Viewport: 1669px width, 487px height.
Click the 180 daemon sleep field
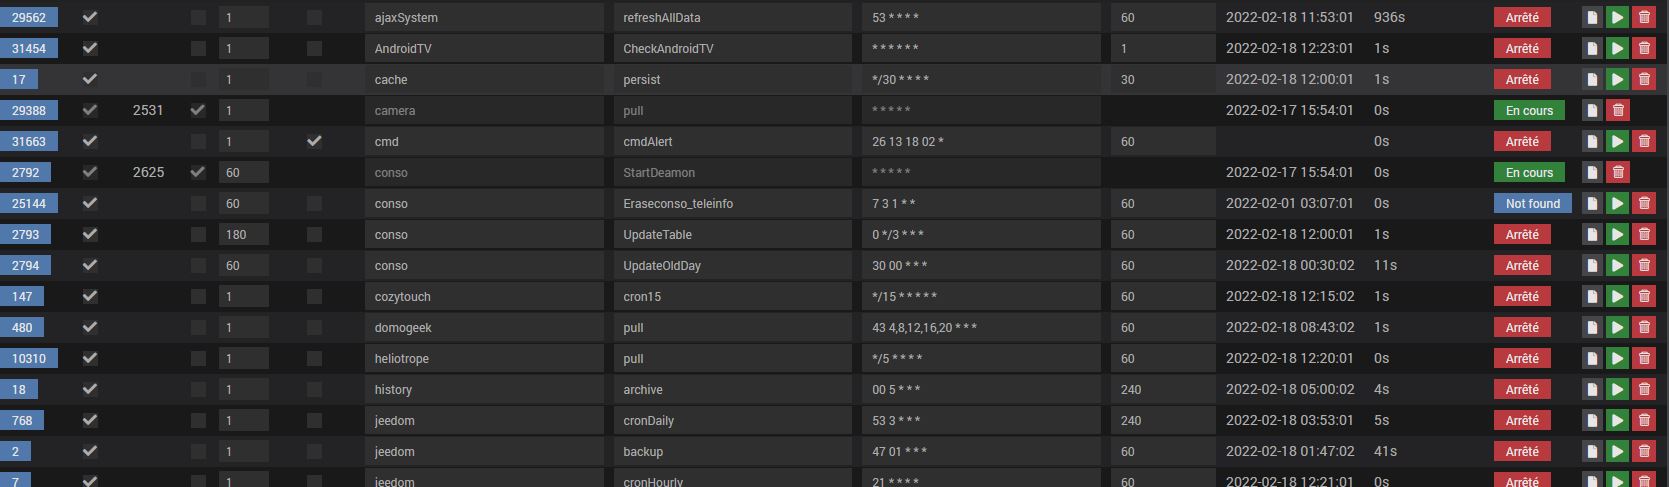pos(243,234)
